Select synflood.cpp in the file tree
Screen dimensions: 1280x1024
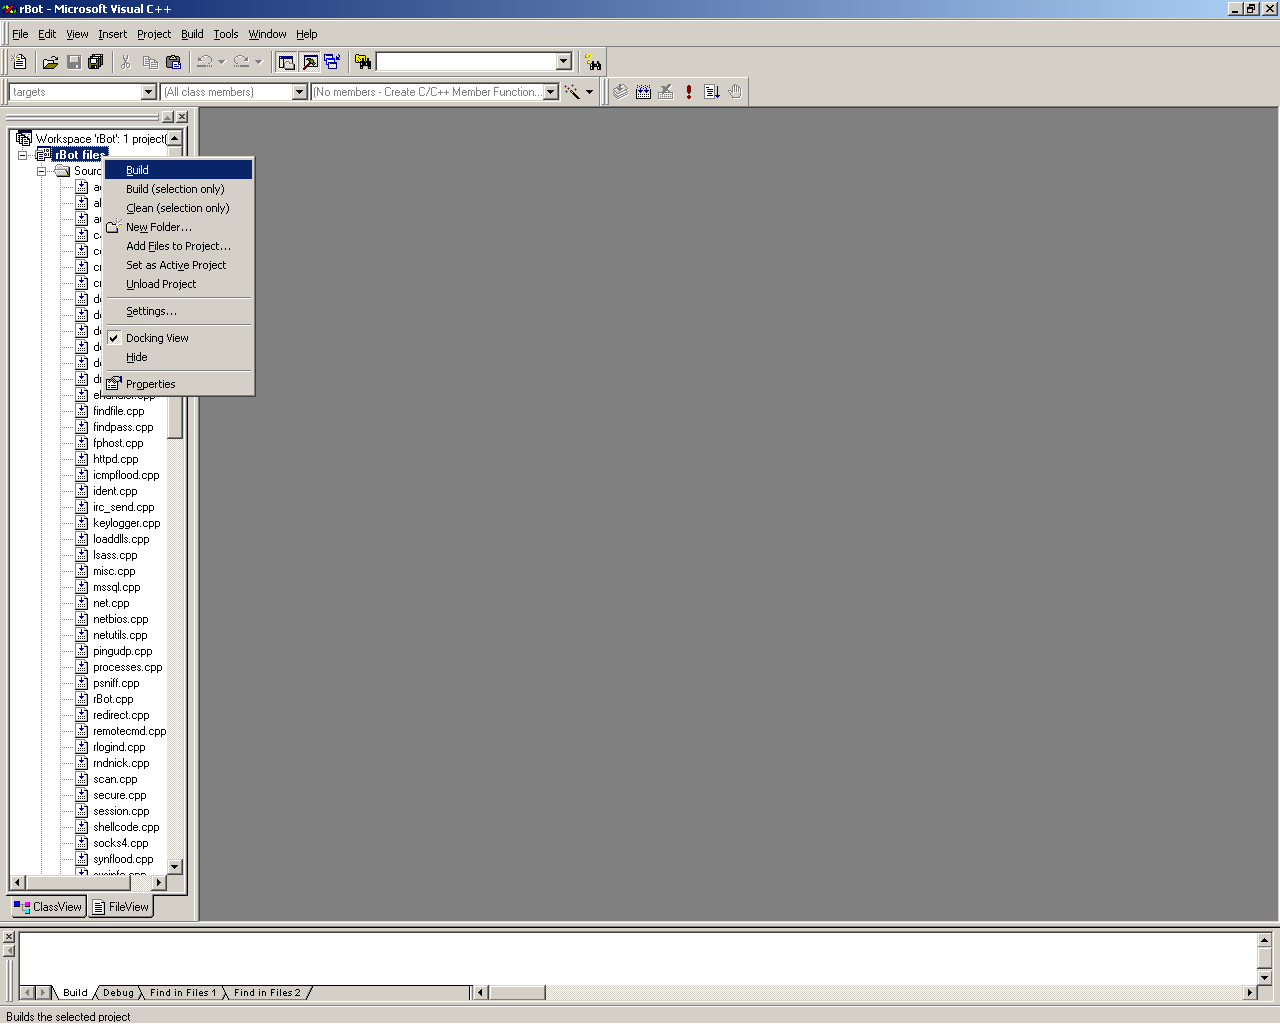[x=123, y=859]
